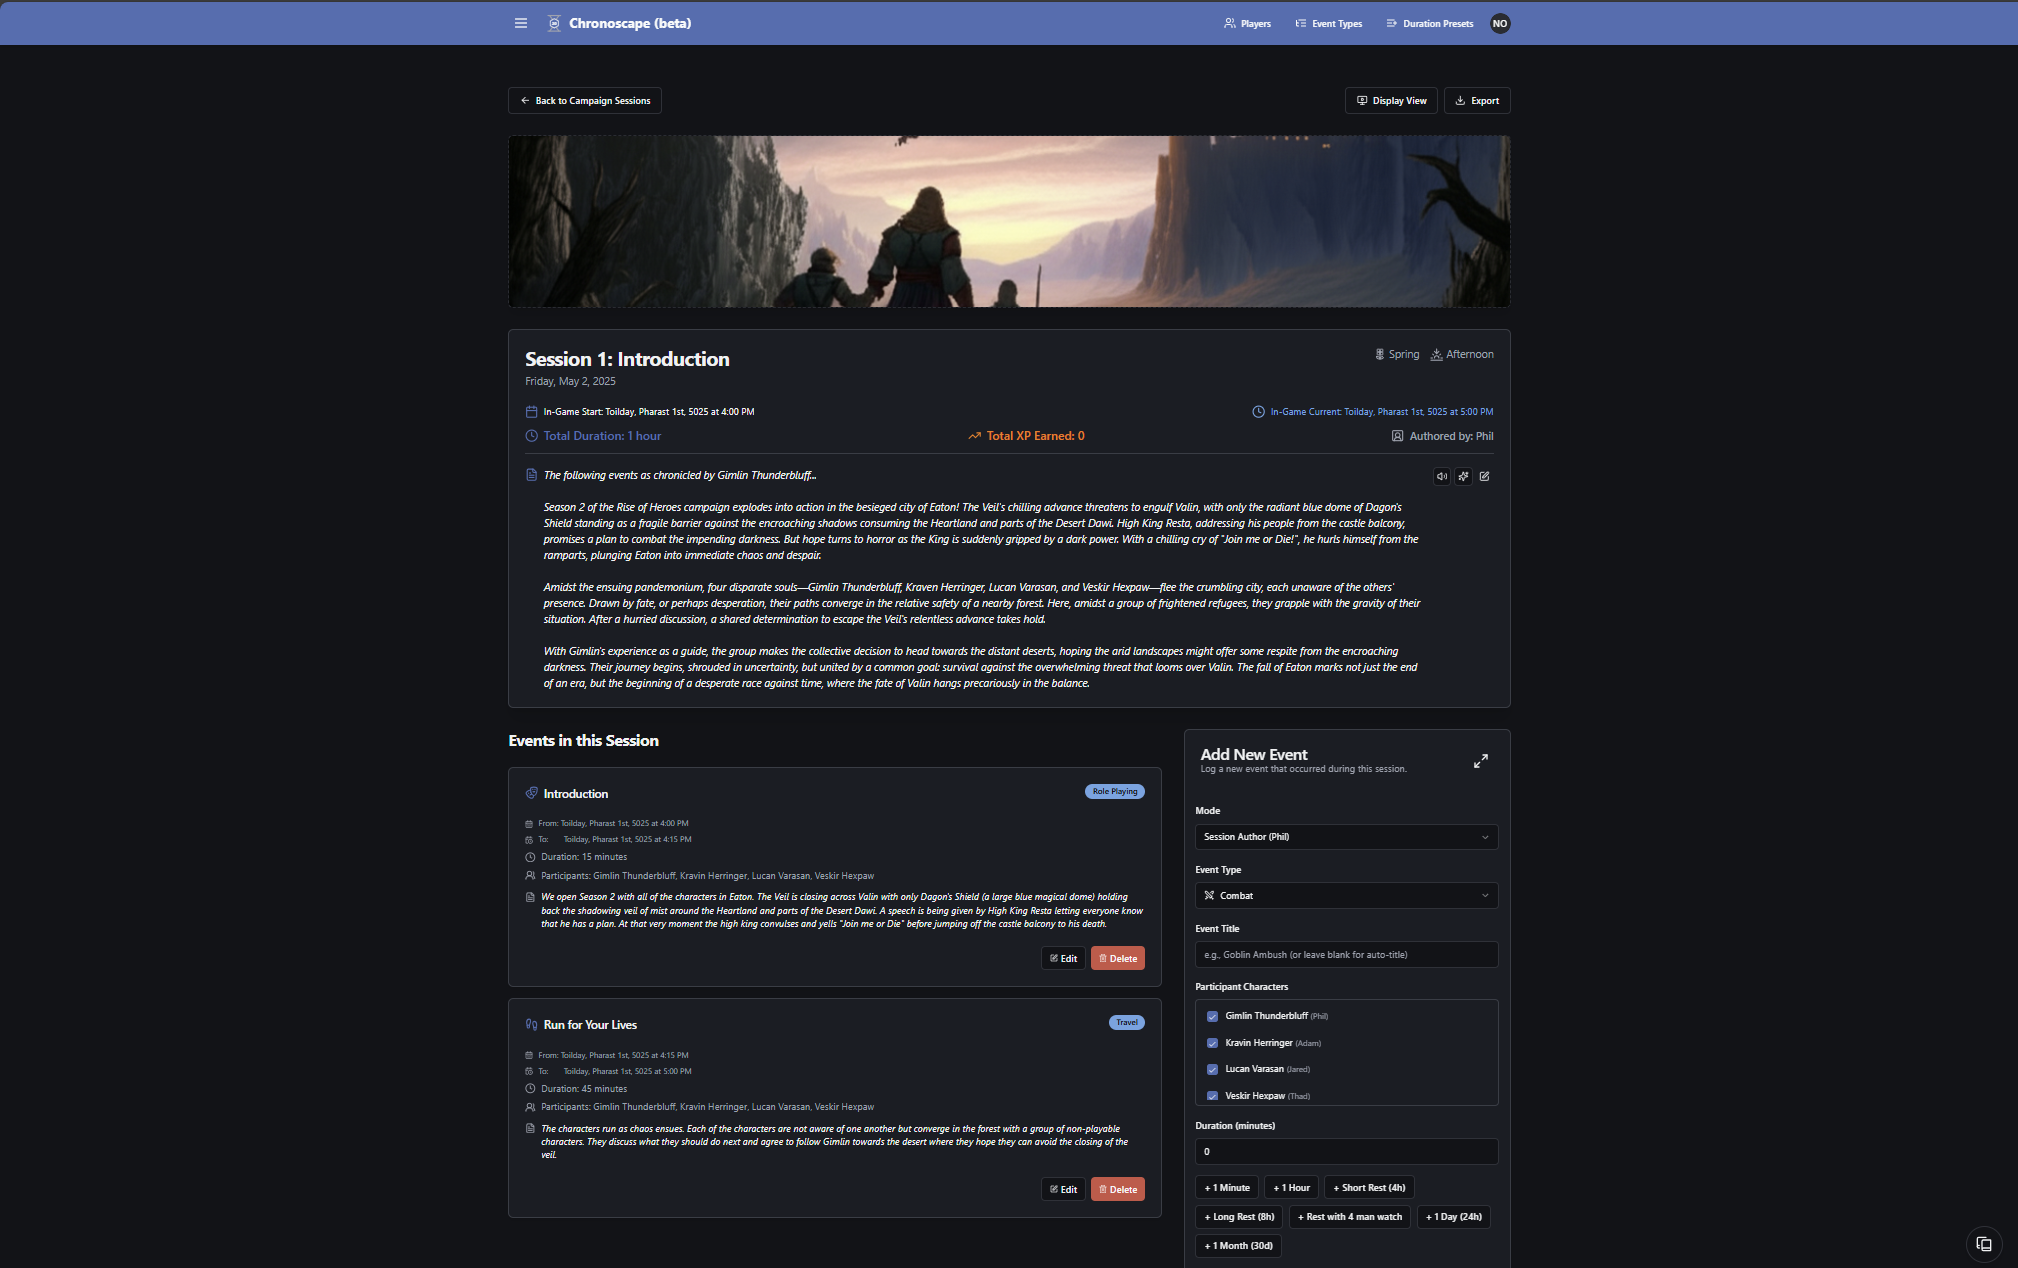Open the Event Type dropdown showing Combat
Image resolution: width=2018 pixels, height=1268 pixels.
1345,896
